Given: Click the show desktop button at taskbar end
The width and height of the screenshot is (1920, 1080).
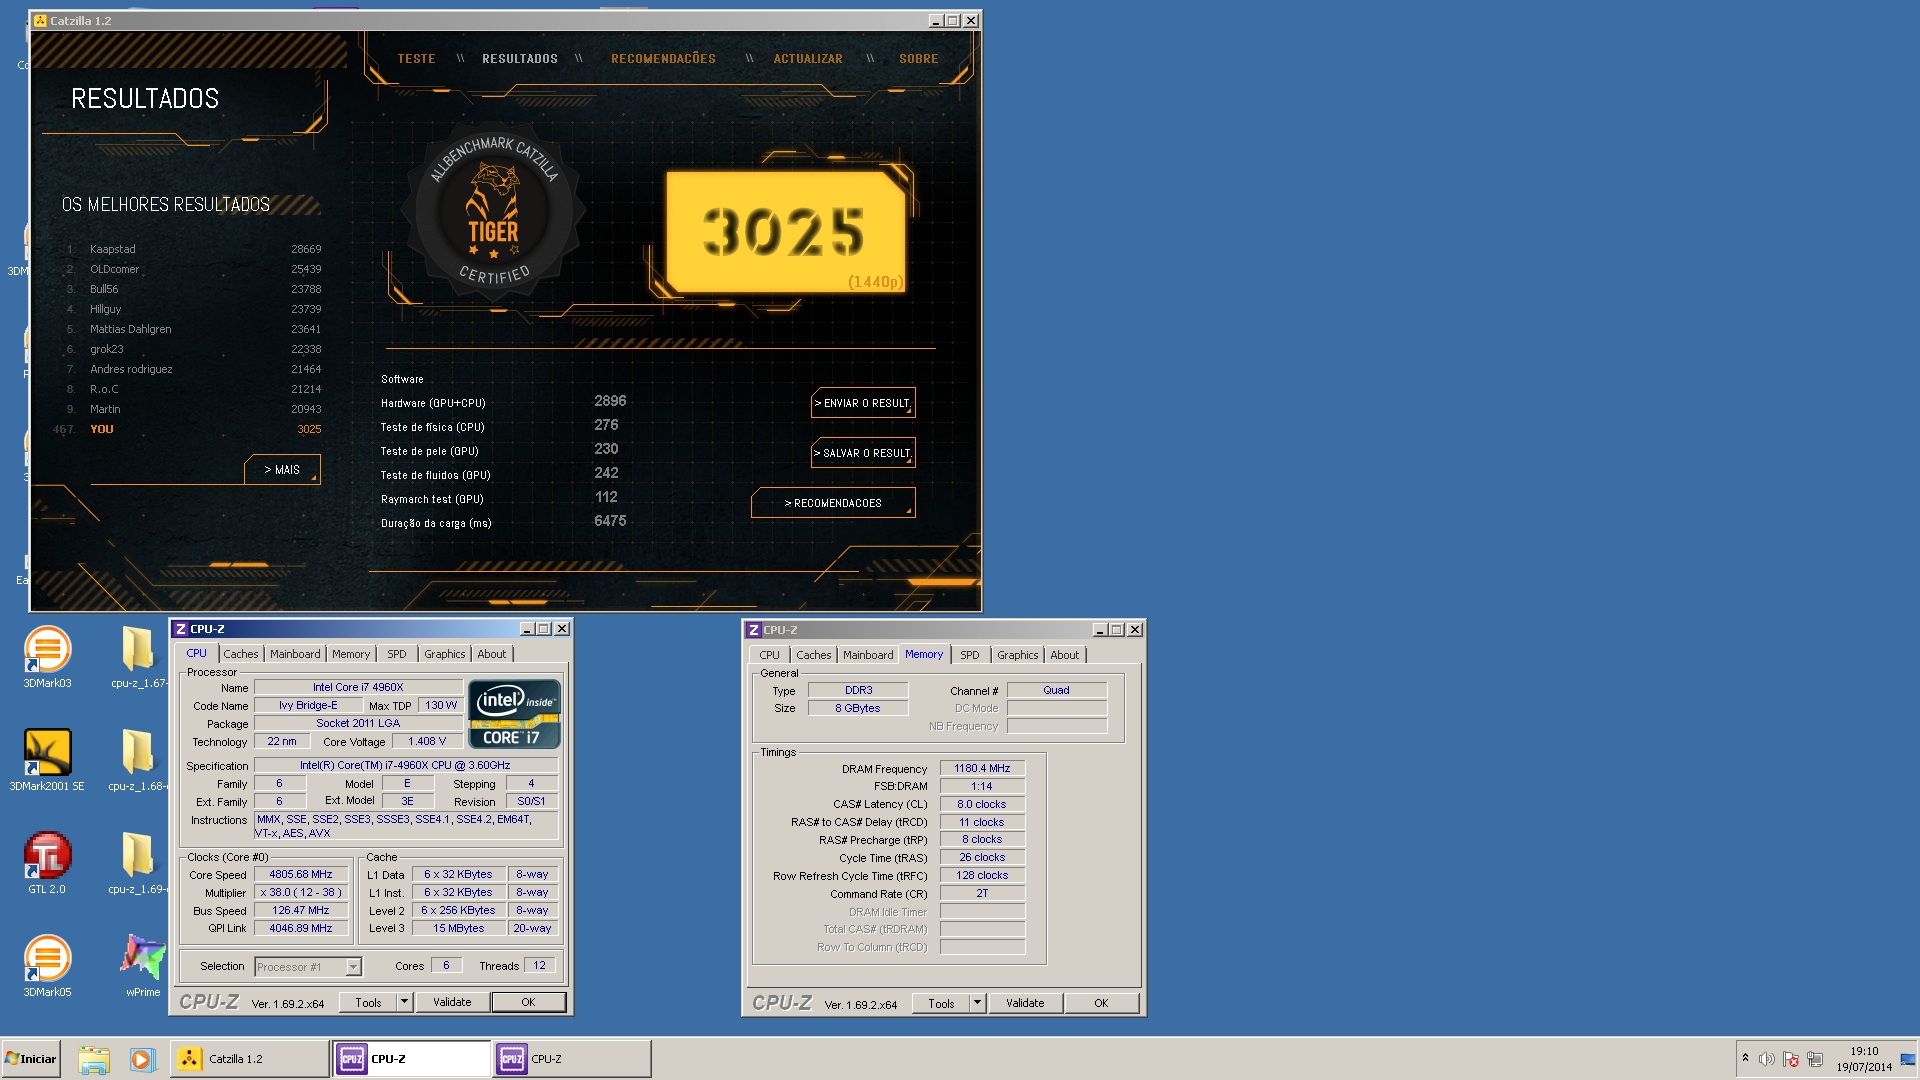Looking at the screenshot, I should point(1908,1059).
